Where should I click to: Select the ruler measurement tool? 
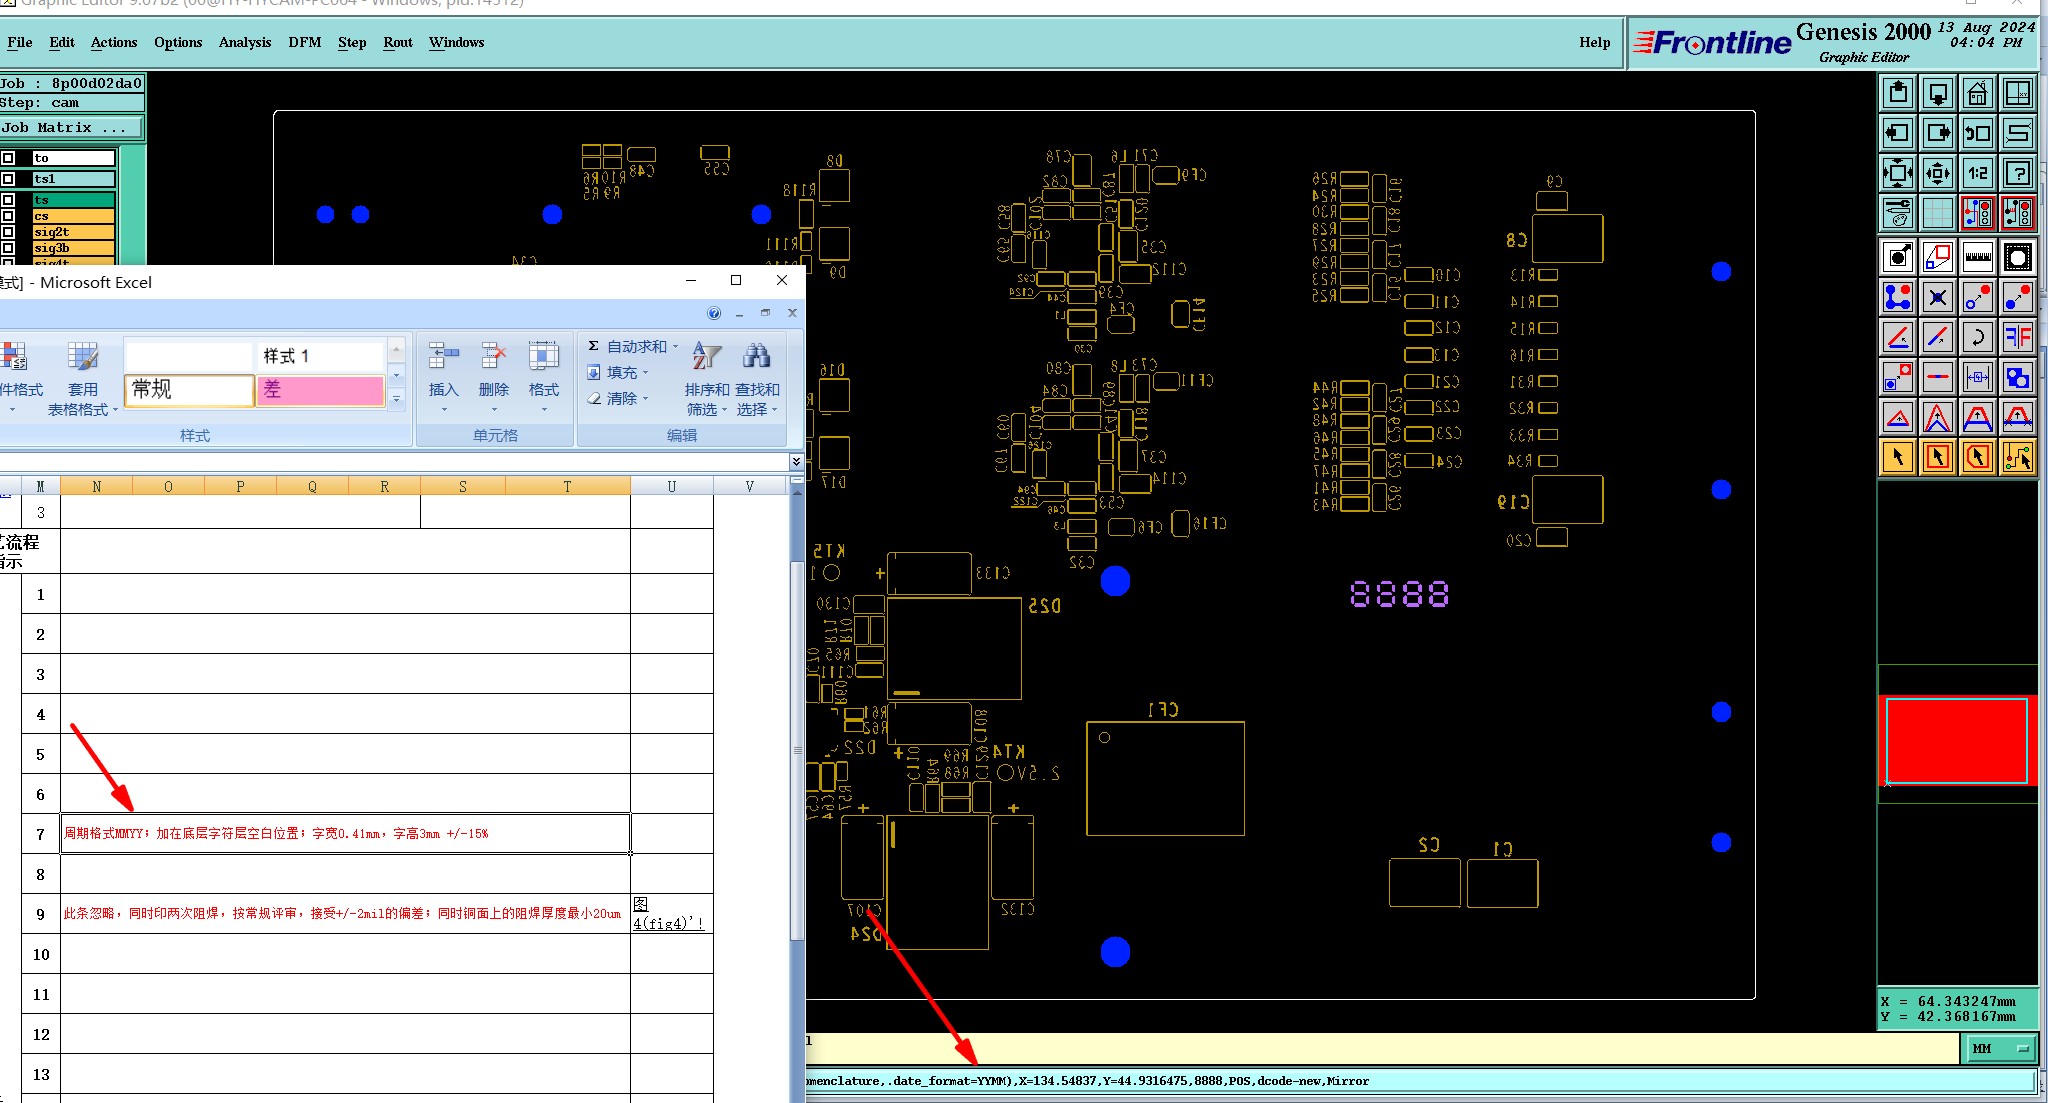1977,257
